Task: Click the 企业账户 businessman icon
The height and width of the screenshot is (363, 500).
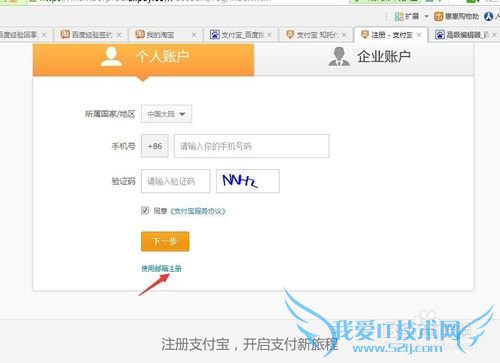Action: (339, 56)
